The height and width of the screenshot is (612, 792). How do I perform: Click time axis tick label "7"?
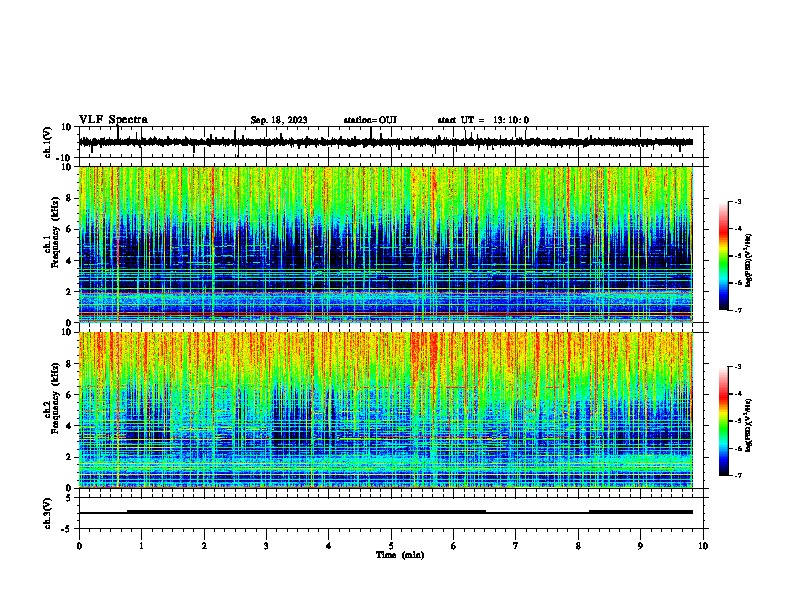click(x=516, y=546)
